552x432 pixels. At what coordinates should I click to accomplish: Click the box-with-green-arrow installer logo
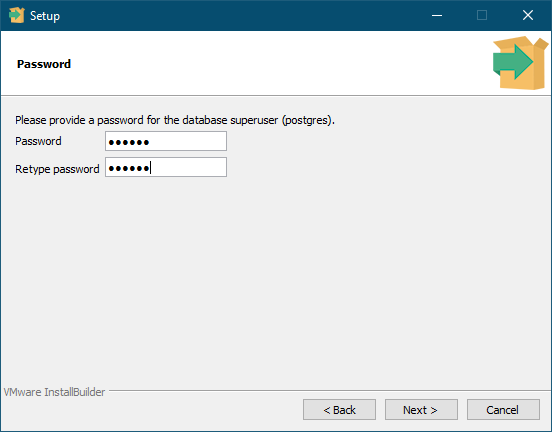pos(520,63)
